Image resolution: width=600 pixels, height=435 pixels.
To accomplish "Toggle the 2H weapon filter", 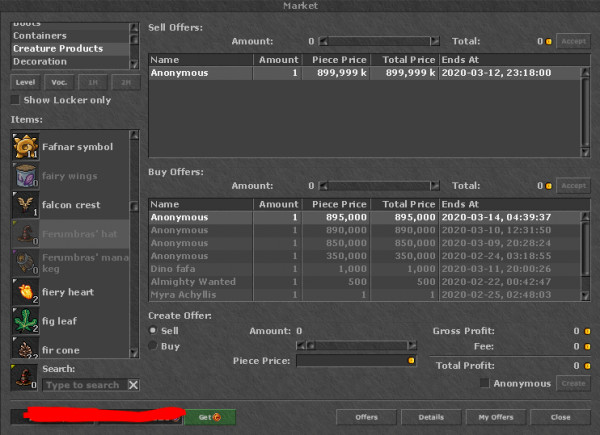I will (126, 82).
